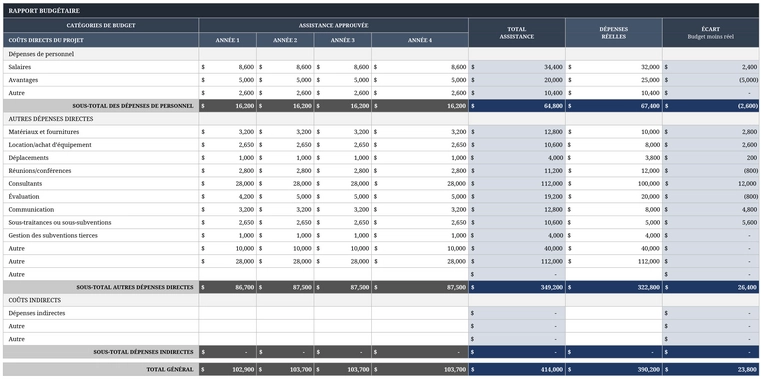Select the ÉCART Budget moins réel header

click(x=710, y=33)
